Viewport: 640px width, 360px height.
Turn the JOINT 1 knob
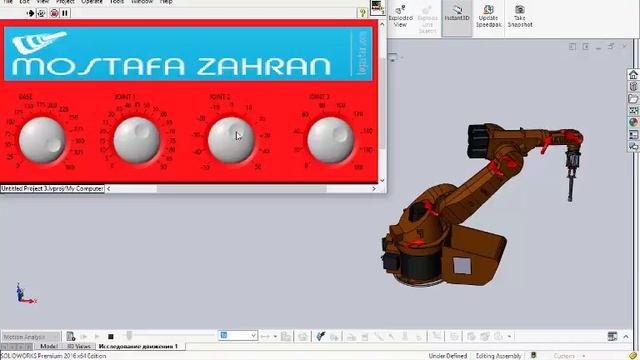click(136, 140)
